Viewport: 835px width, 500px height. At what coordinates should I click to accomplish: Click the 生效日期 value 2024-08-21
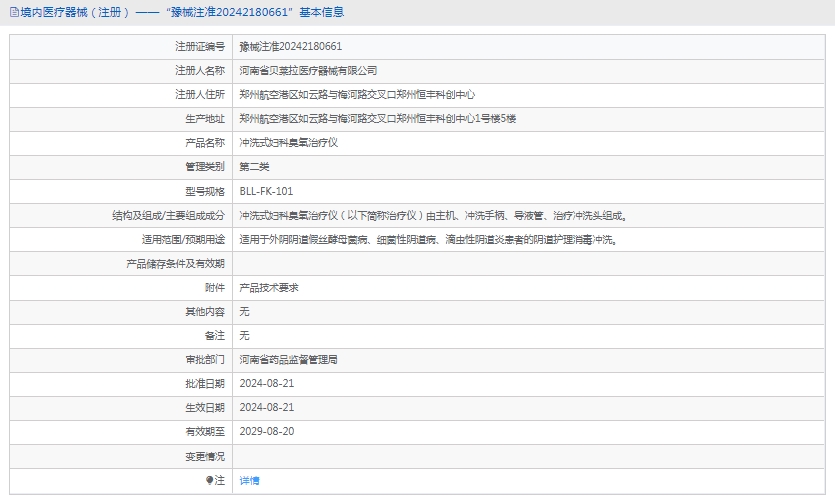[x=267, y=407]
